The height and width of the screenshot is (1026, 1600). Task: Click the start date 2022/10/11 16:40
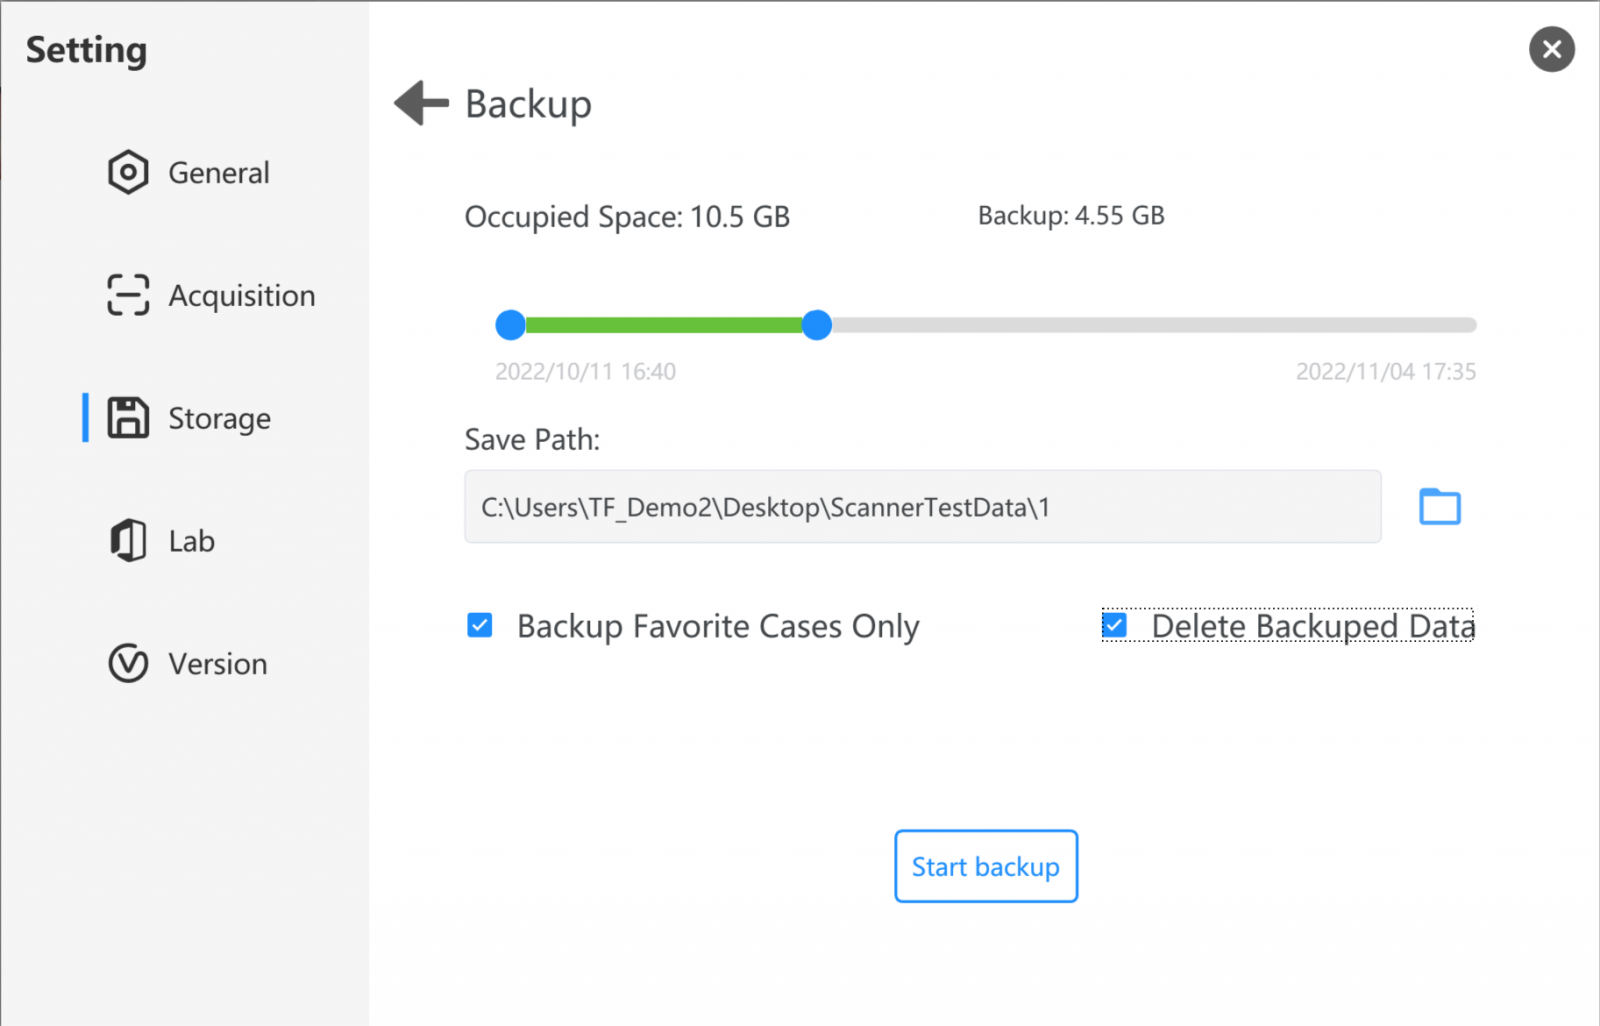click(586, 372)
